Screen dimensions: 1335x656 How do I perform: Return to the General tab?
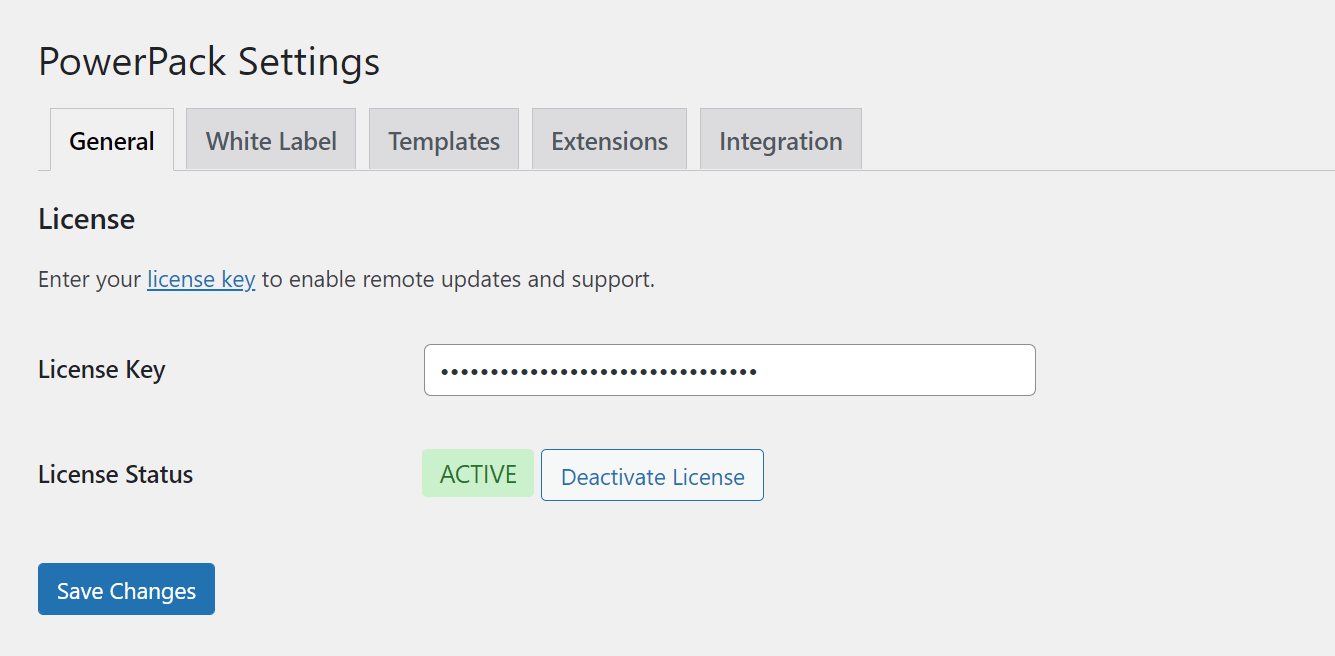(x=111, y=141)
